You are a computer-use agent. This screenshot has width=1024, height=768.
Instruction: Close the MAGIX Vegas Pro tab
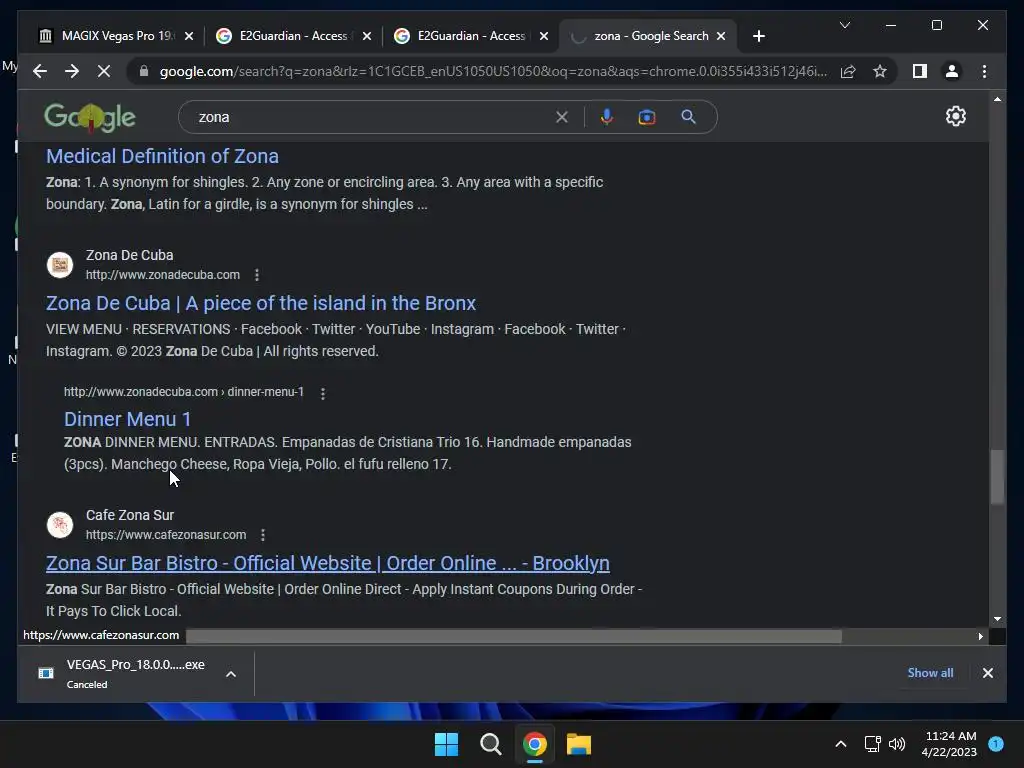coord(189,36)
